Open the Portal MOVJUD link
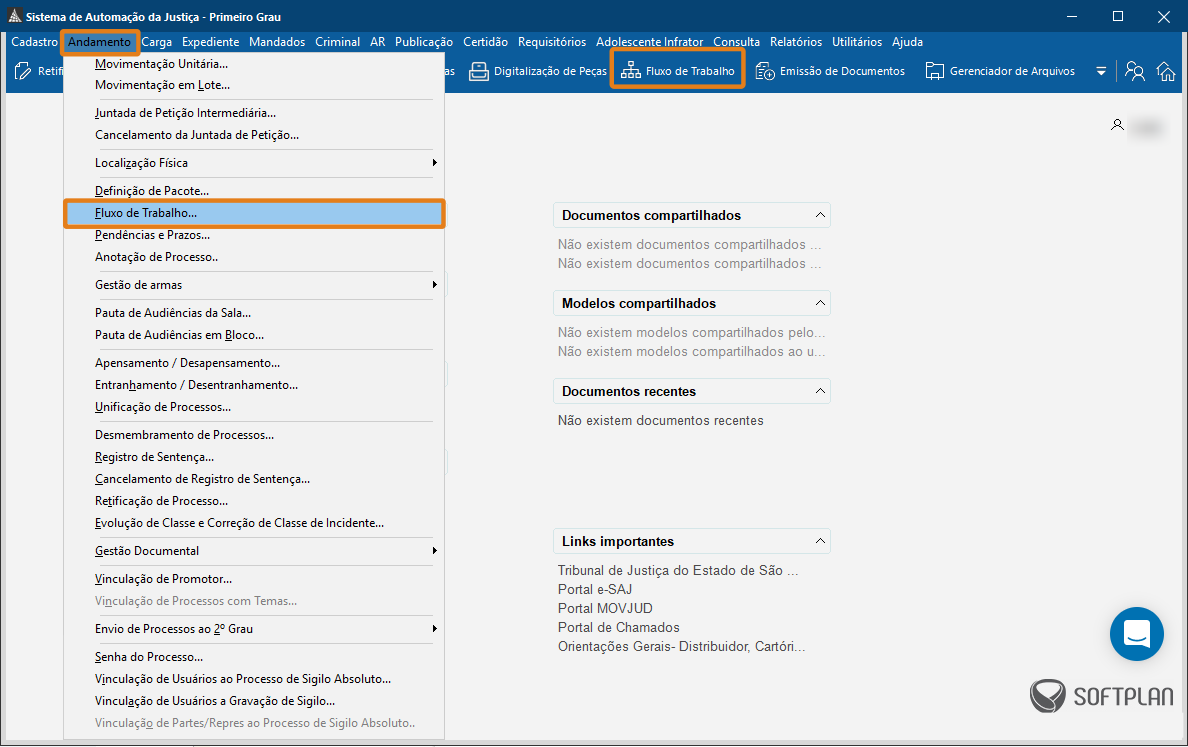The height and width of the screenshot is (747, 1188). tap(605, 608)
